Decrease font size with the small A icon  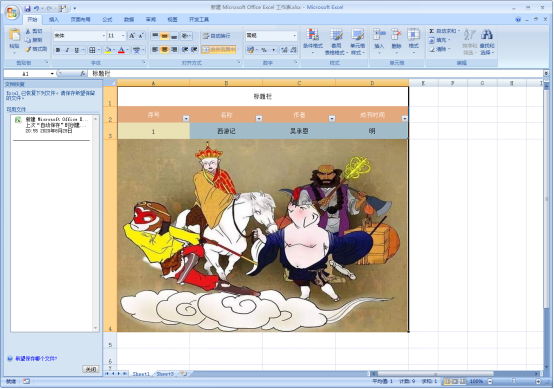point(141,36)
